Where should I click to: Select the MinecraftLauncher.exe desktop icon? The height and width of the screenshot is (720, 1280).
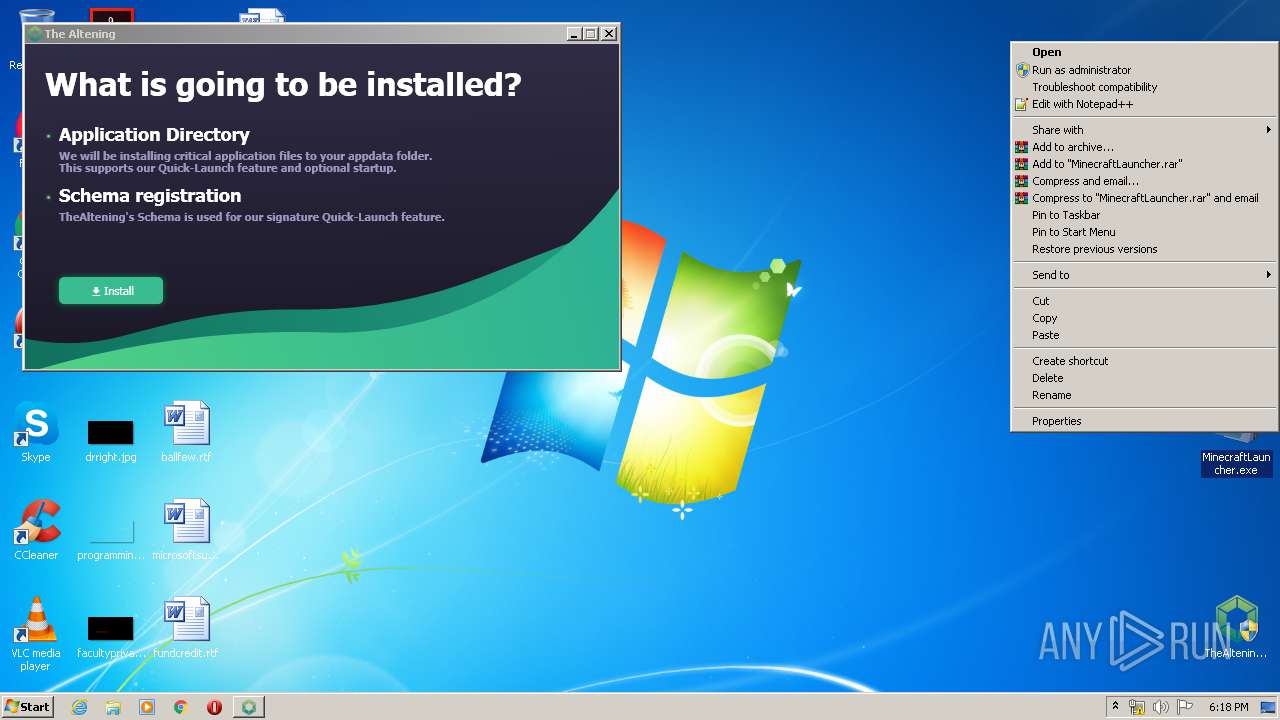coord(1236,455)
